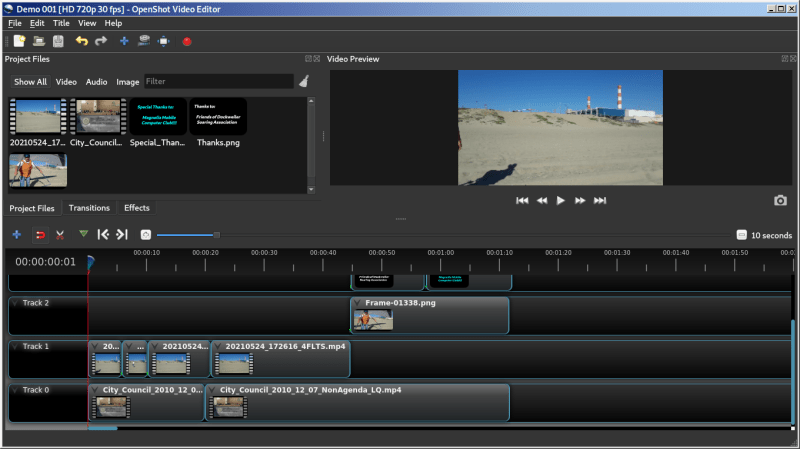
Task: Open the Title menu
Action: pyautogui.click(x=61, y=23)
